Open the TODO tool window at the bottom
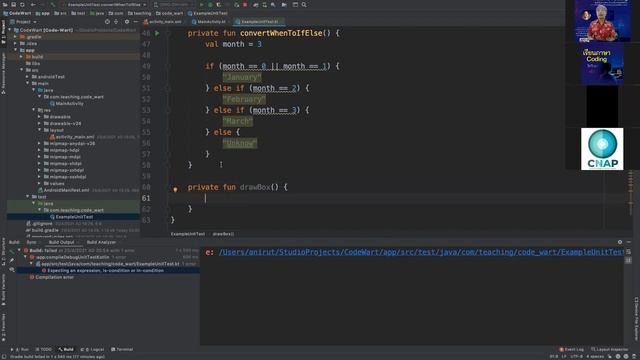 [x=44, y=349]
